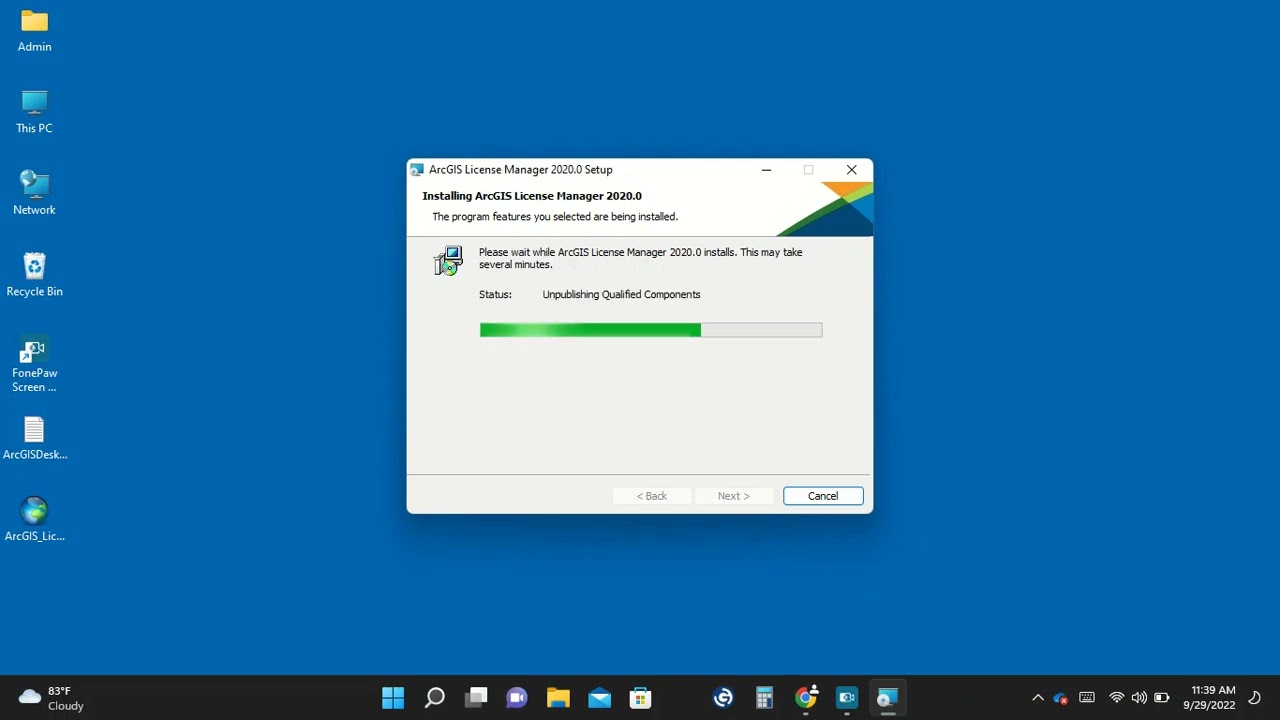Open the blue G app on the taskbar

(723, 698)
